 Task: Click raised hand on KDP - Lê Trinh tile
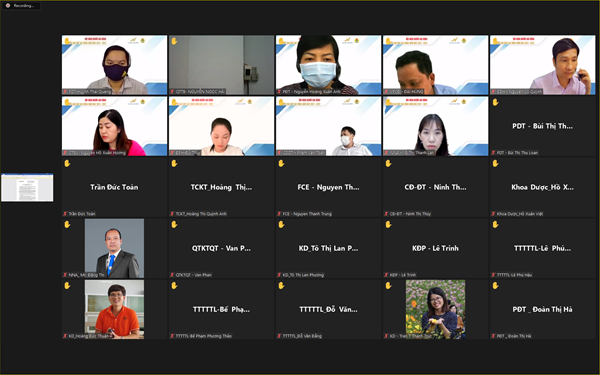pyautogui.click(x=388, y=225)
